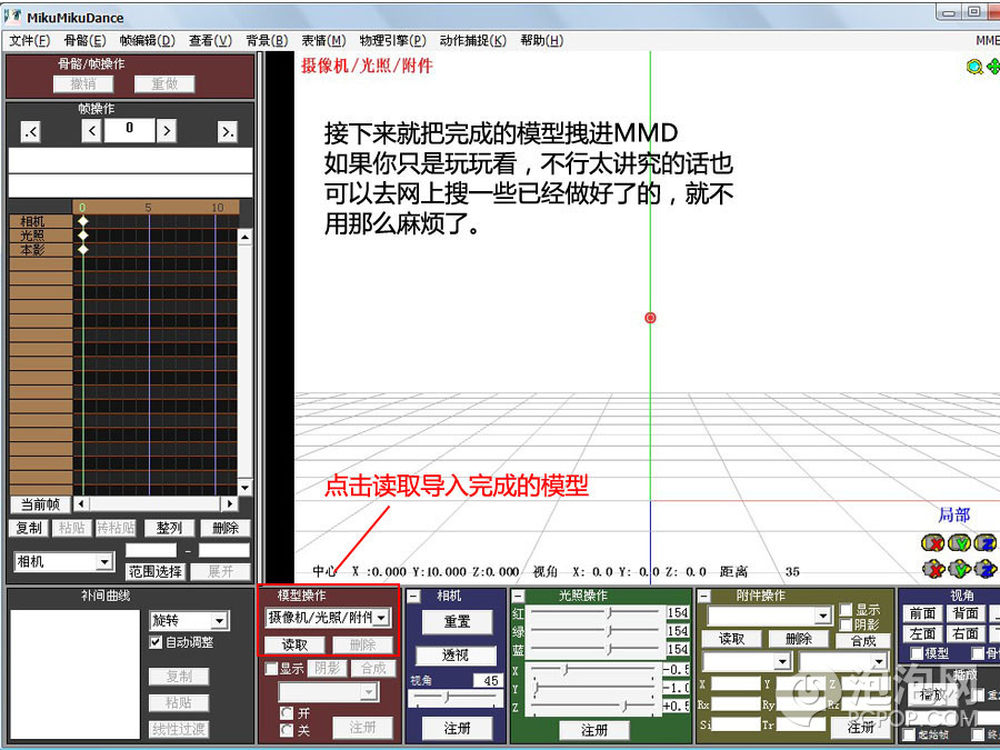Click the timeline vertical scrollbar down arrow
Viewport: 1000px width, 750px height.
click(x=245, y=489)
